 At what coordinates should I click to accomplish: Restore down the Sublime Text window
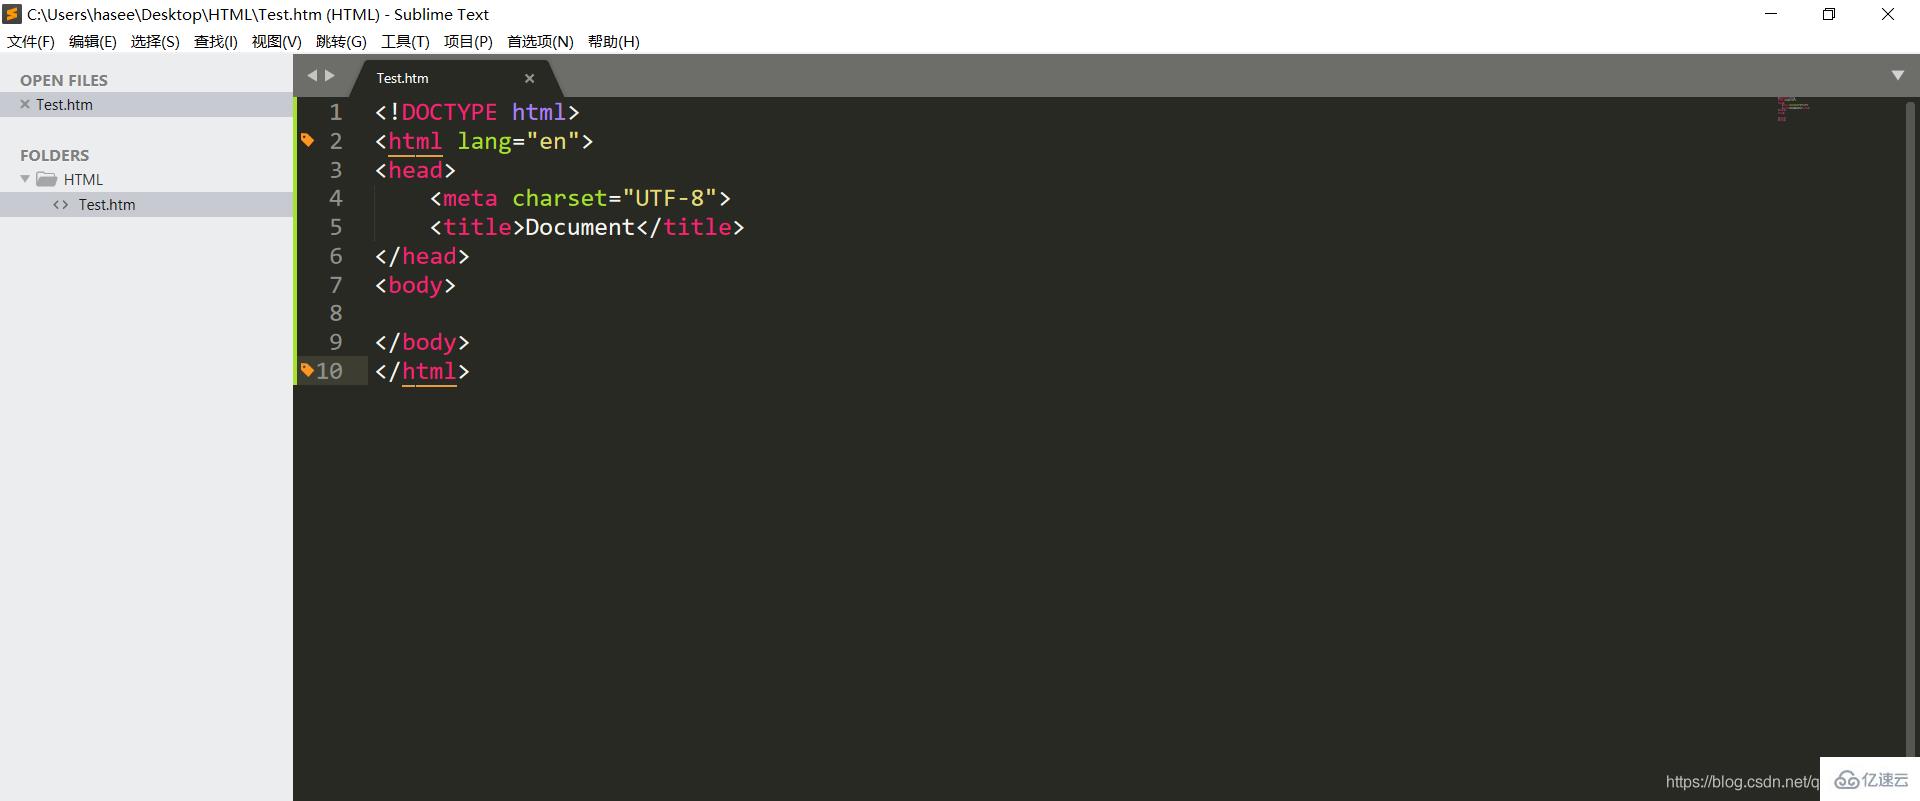[1829, 14]
